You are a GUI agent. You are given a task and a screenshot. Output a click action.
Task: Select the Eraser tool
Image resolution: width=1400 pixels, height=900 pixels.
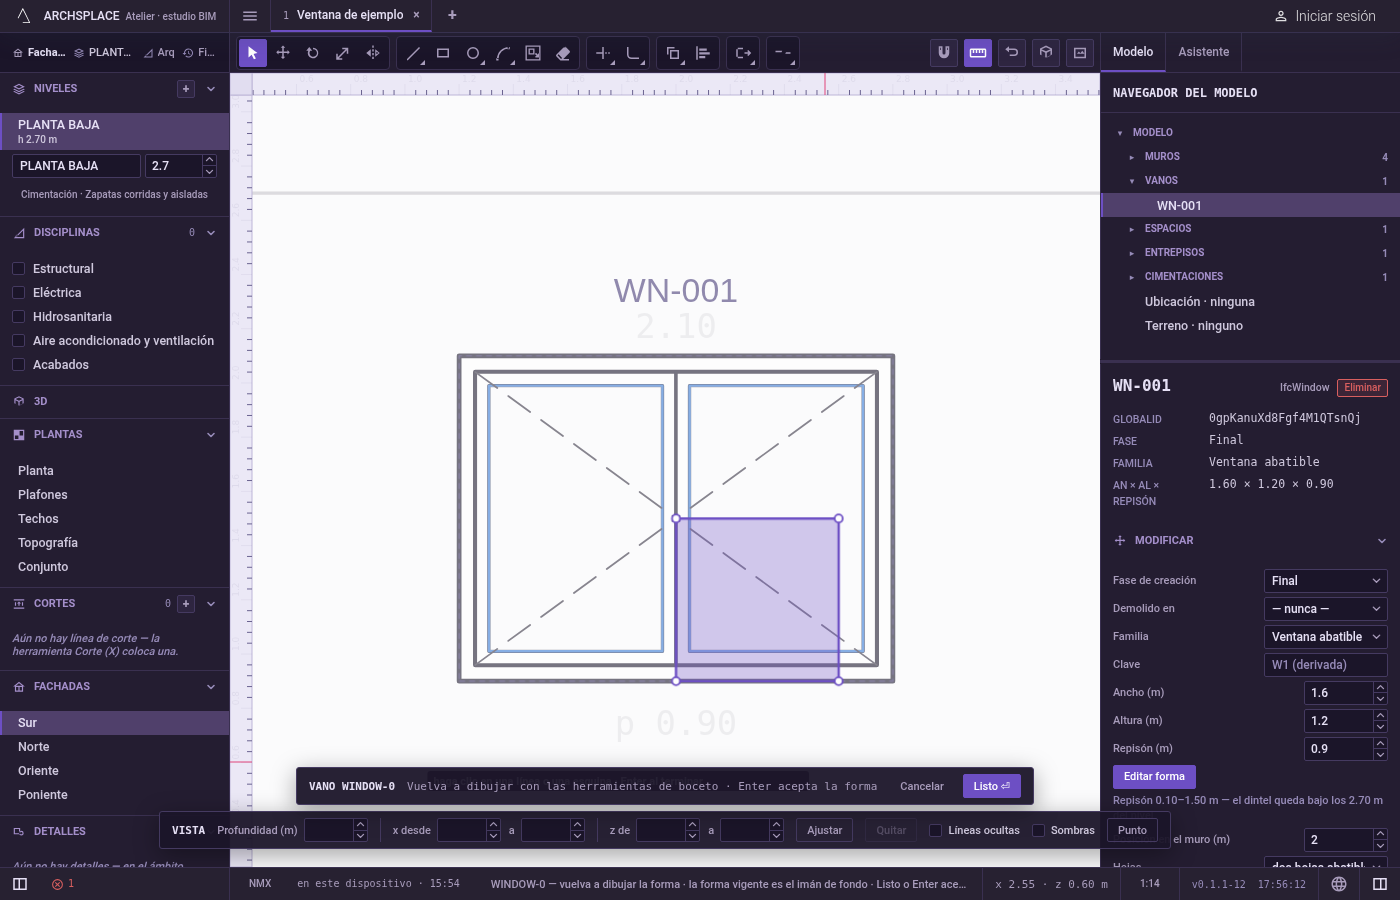click(563, 53)
